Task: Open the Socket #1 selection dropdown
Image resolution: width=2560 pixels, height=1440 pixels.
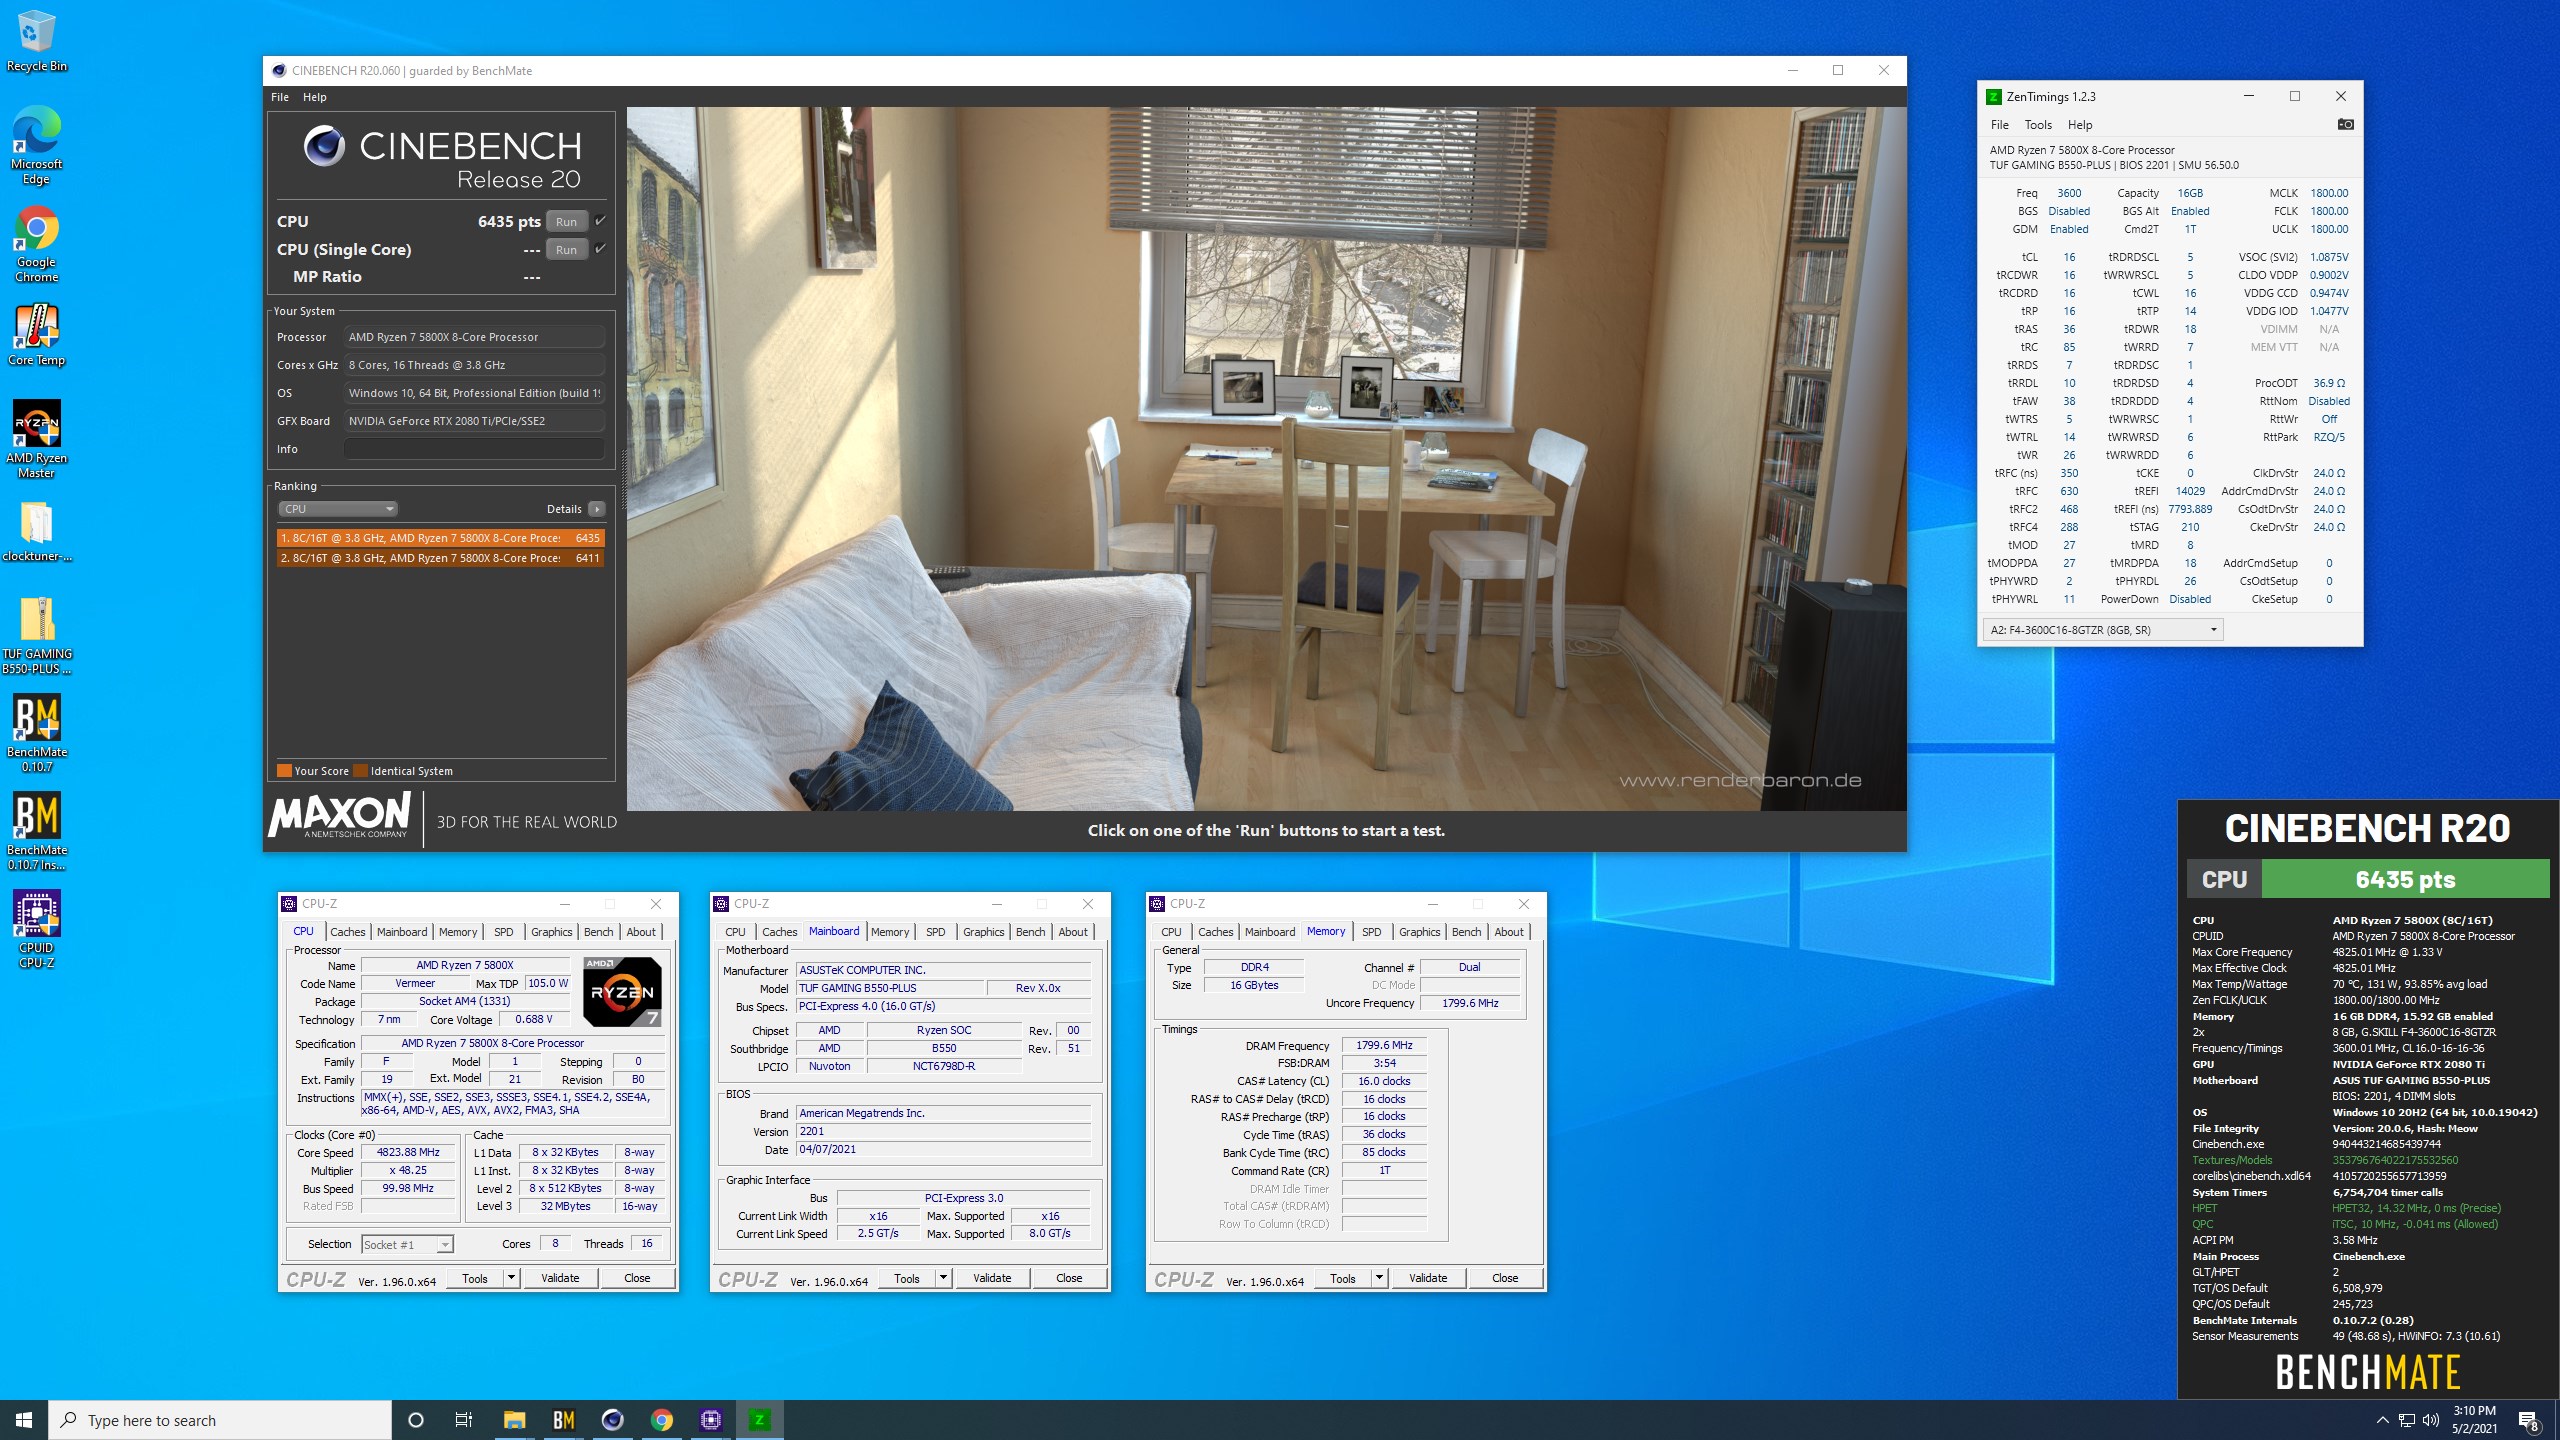Action: (x=407, y=1245)
